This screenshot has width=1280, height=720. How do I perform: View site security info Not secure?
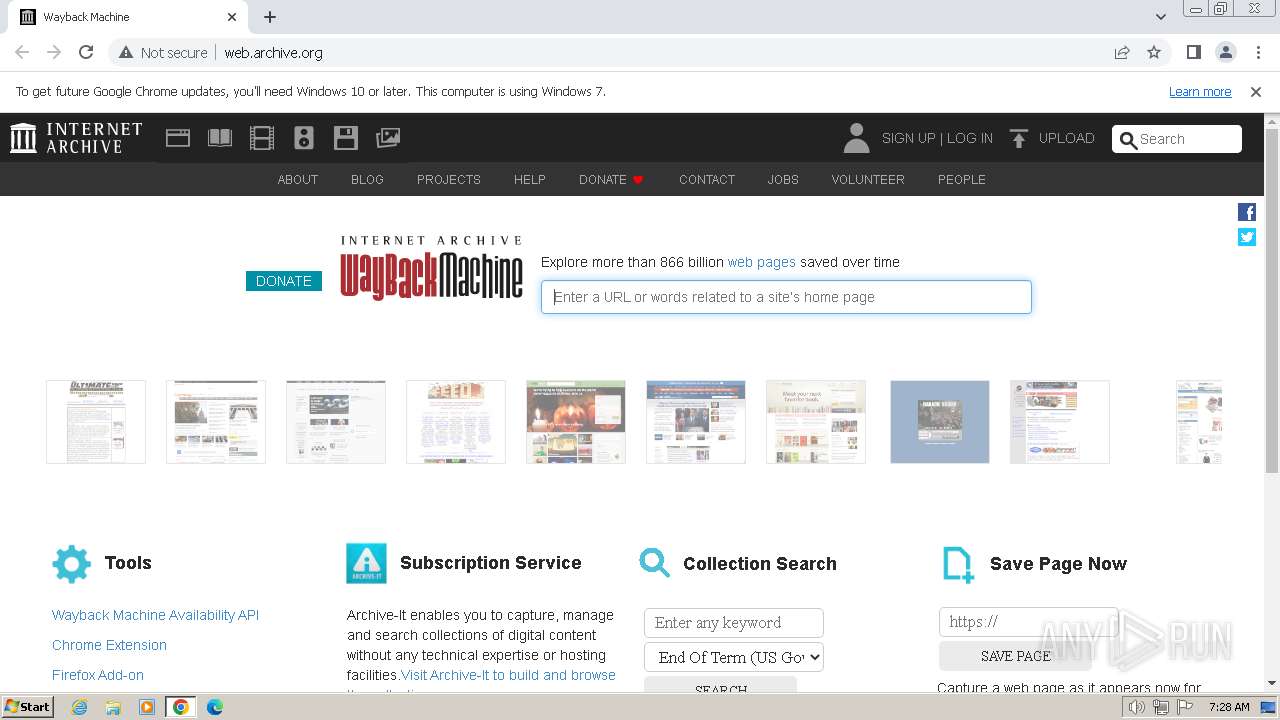163,53
